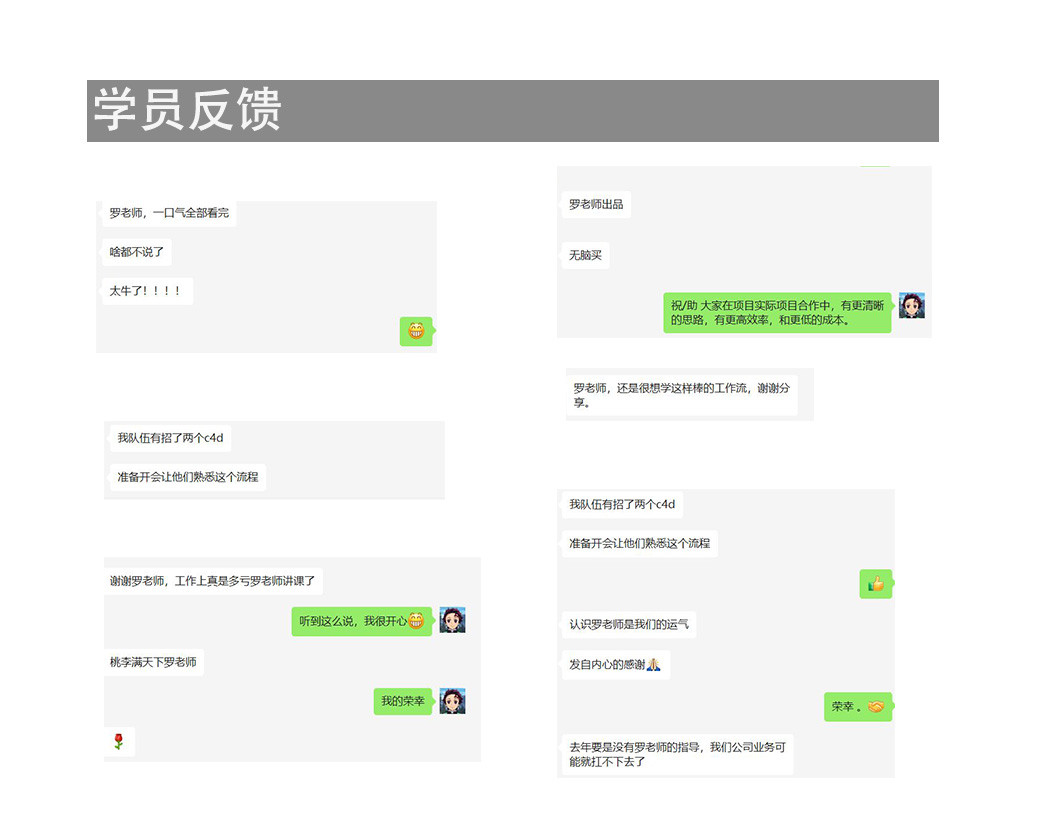Select the 学员反馈 header title

(x=188, y=111)
